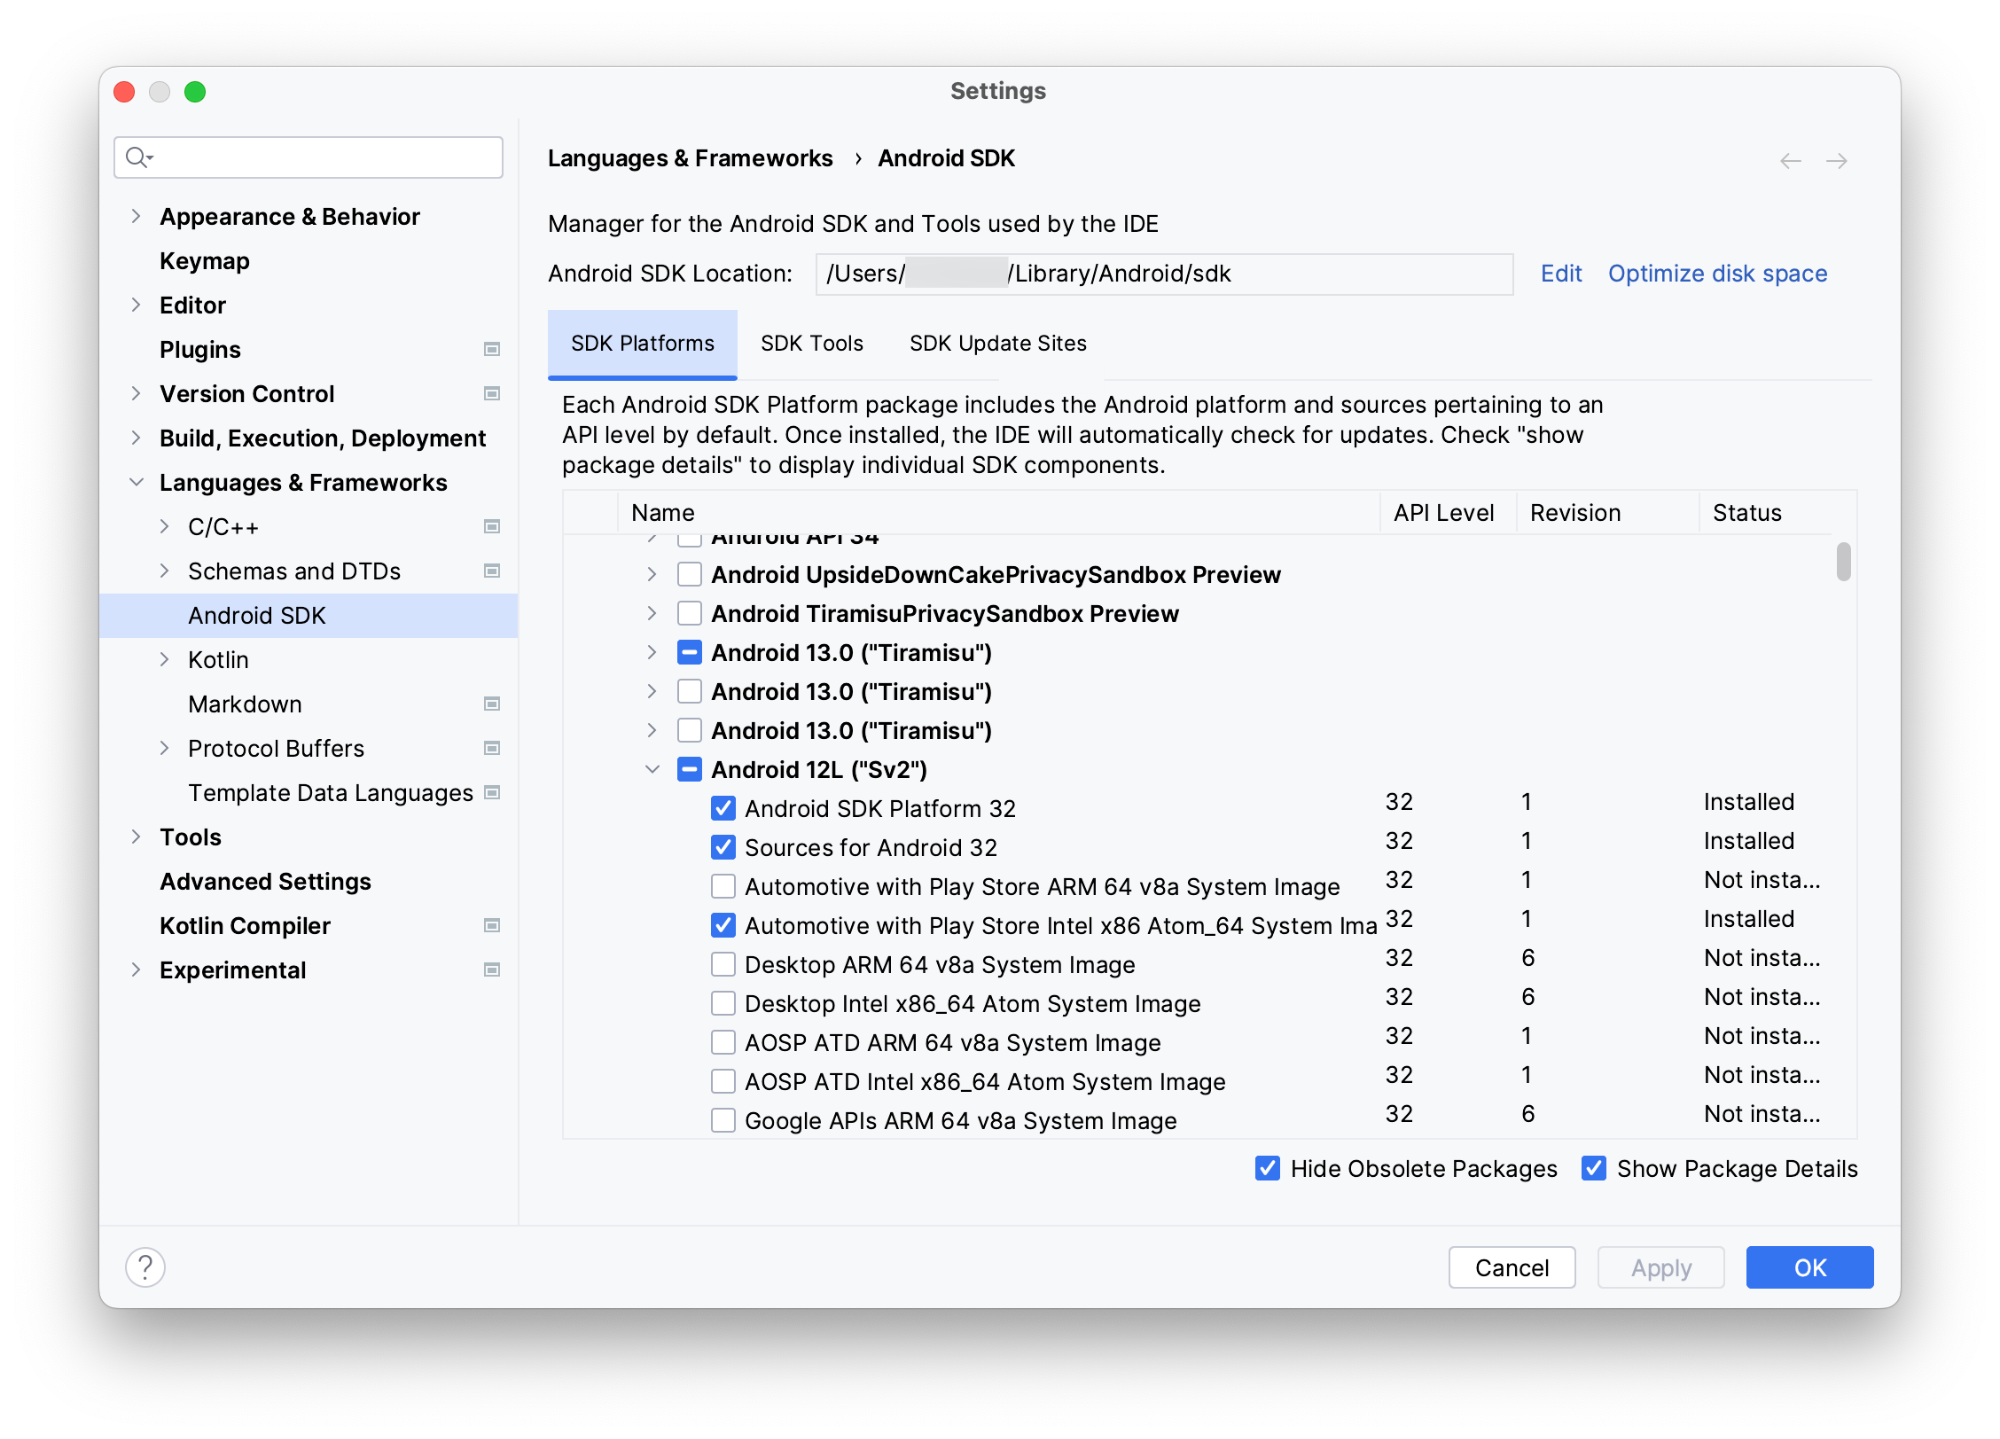Click the Optimize disk space link

[1717, 273]
